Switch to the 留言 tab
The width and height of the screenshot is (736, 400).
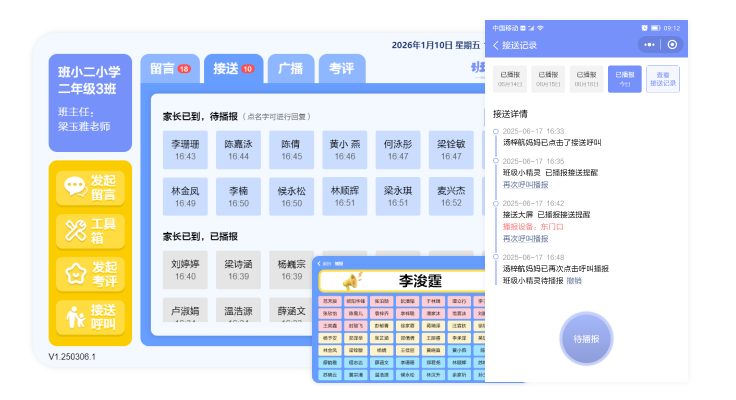click(170, 69)
